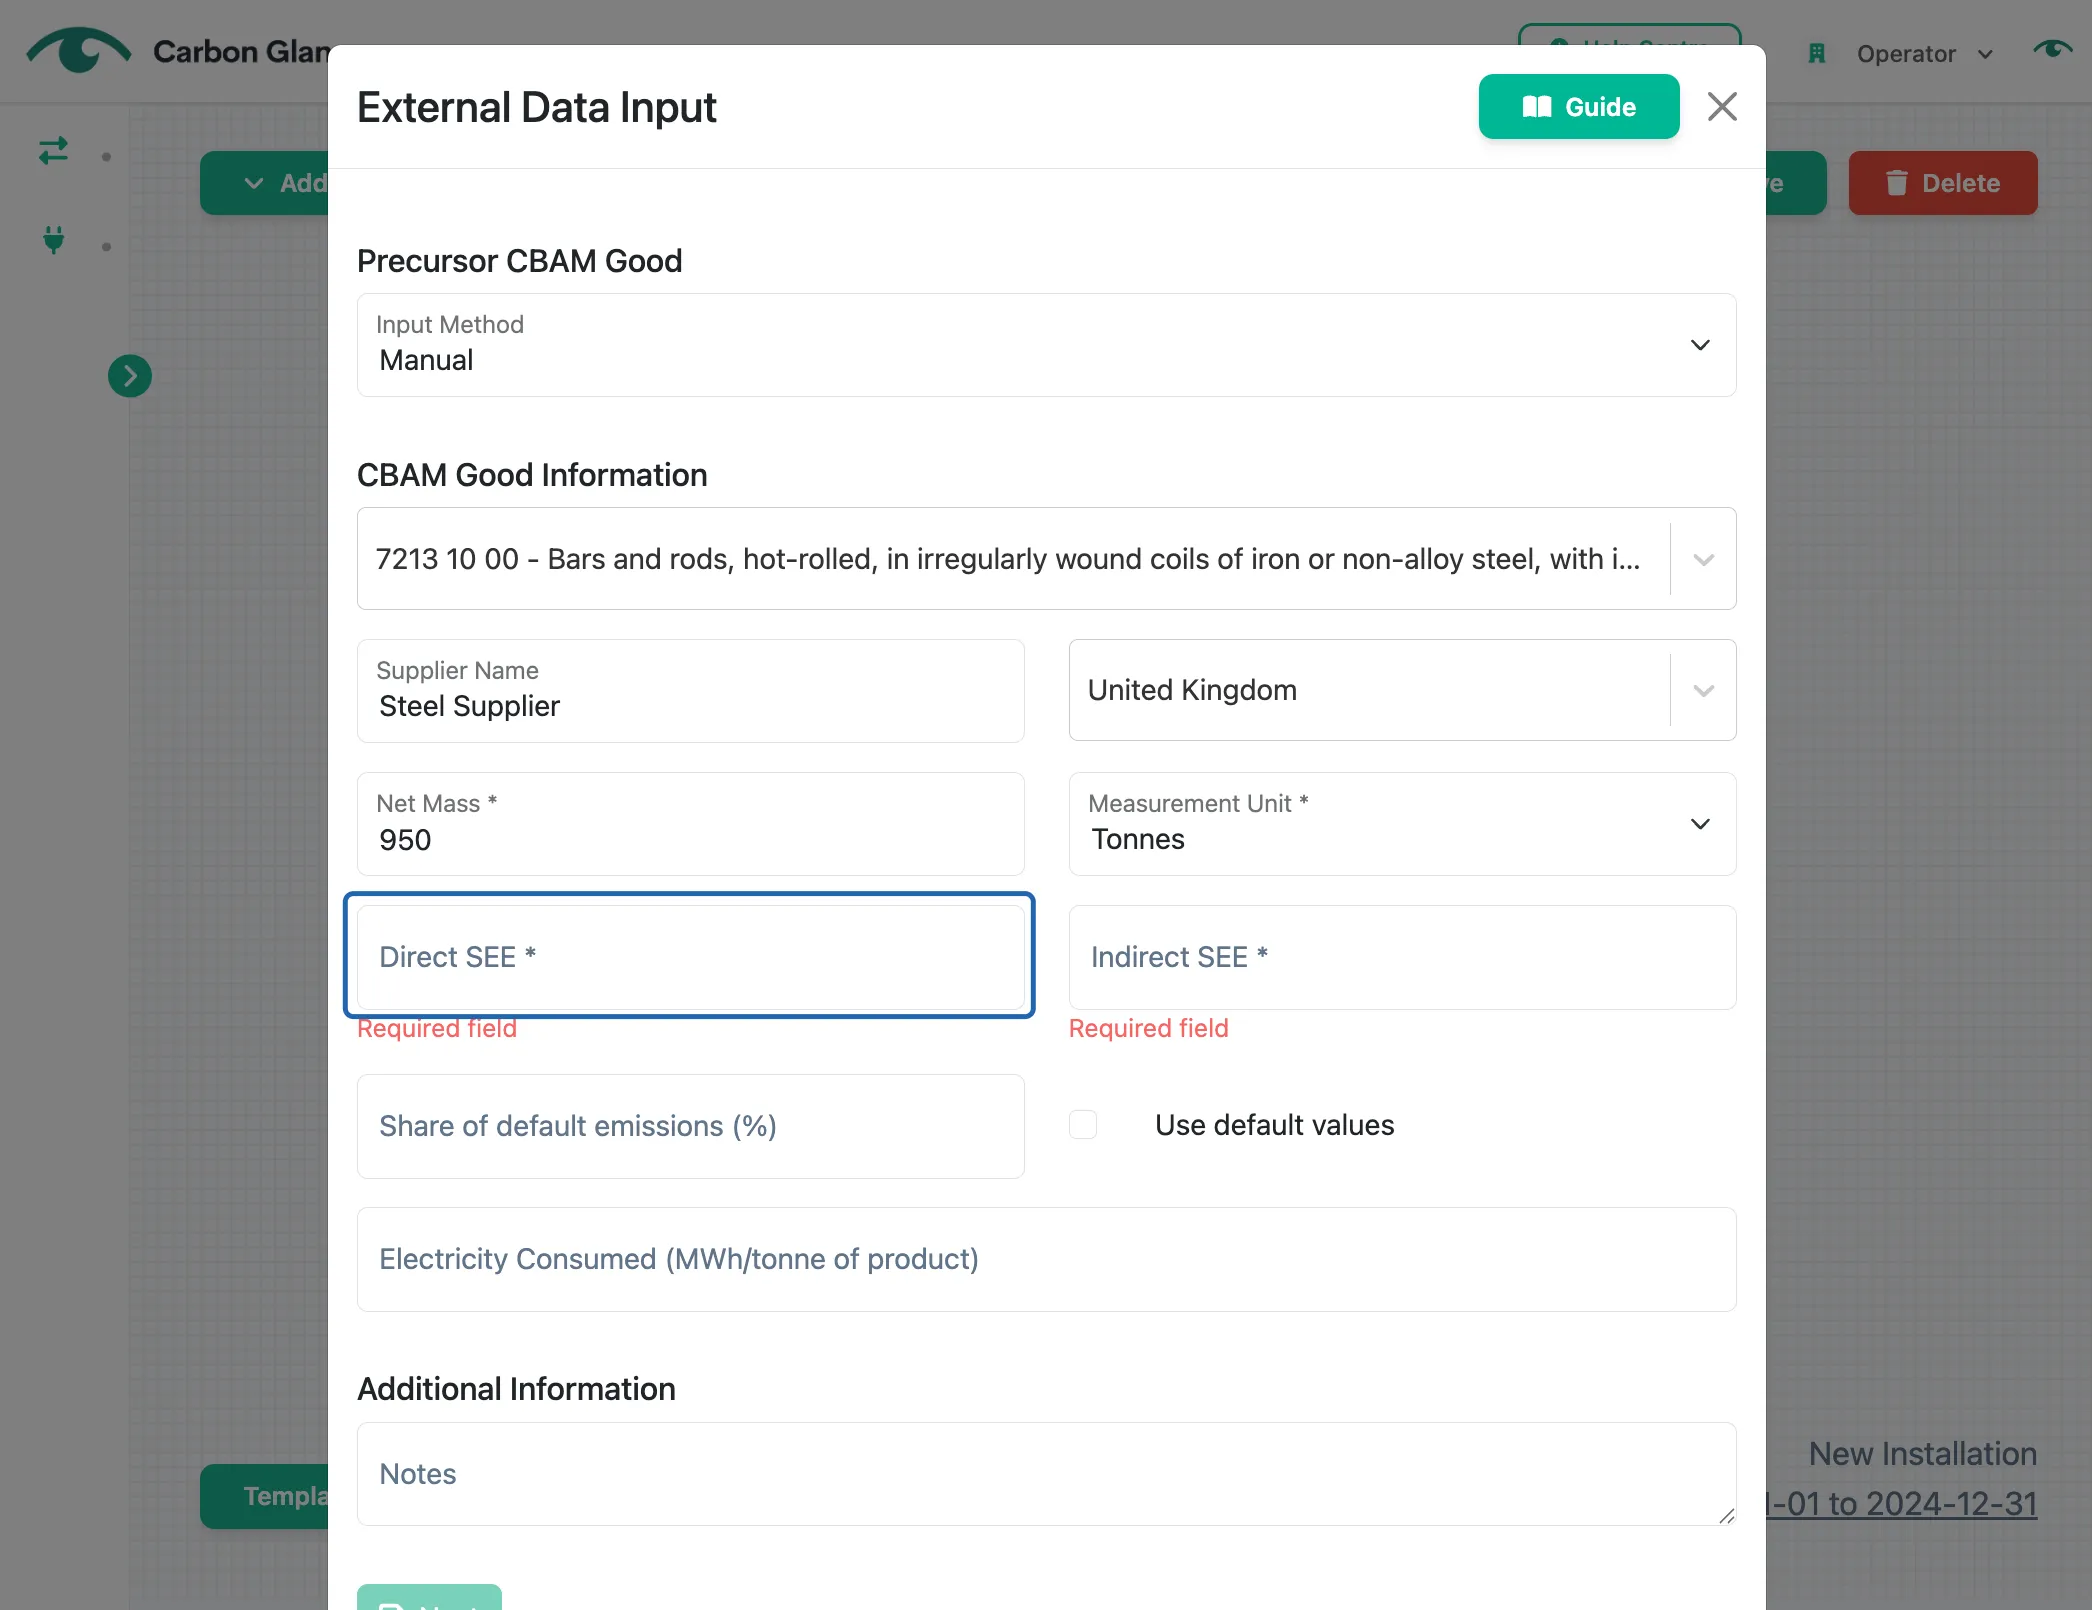Click the installation date range link
The image size is (2092, 1610).
pyautogui.click(x=1903, y=1503)
